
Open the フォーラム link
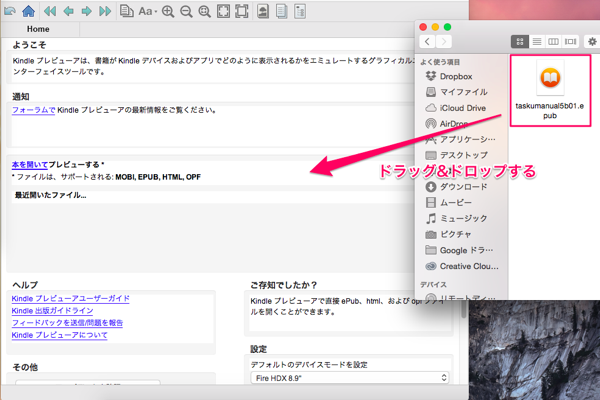point(28,110)
